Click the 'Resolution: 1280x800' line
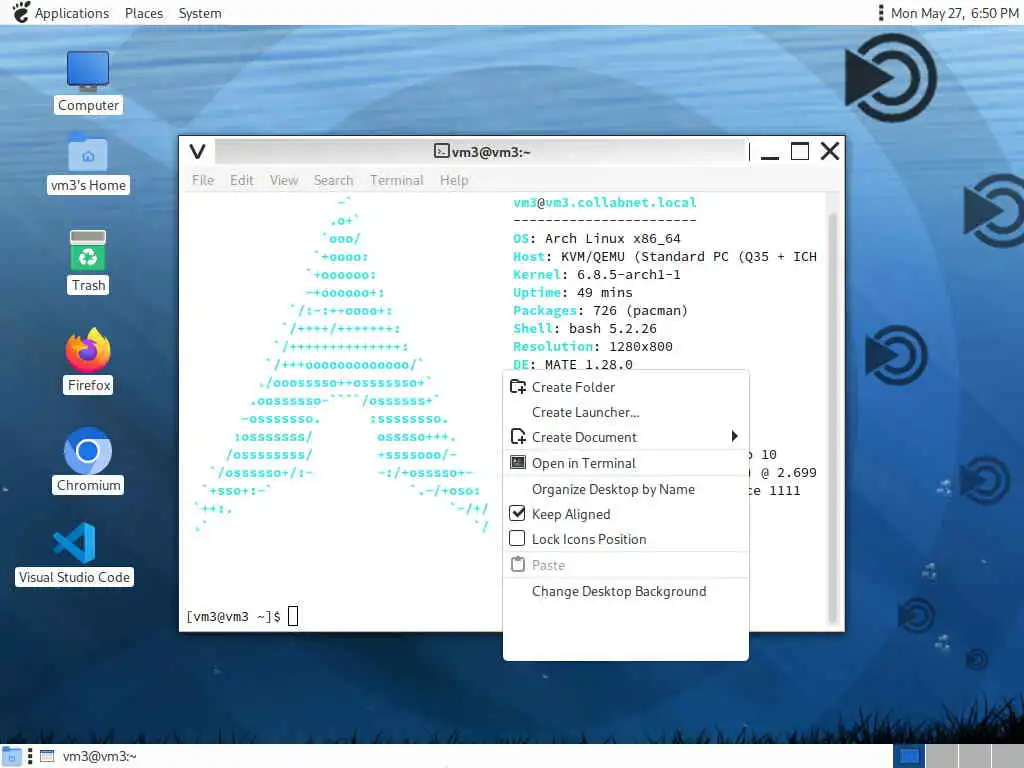 tap(593, 346)
